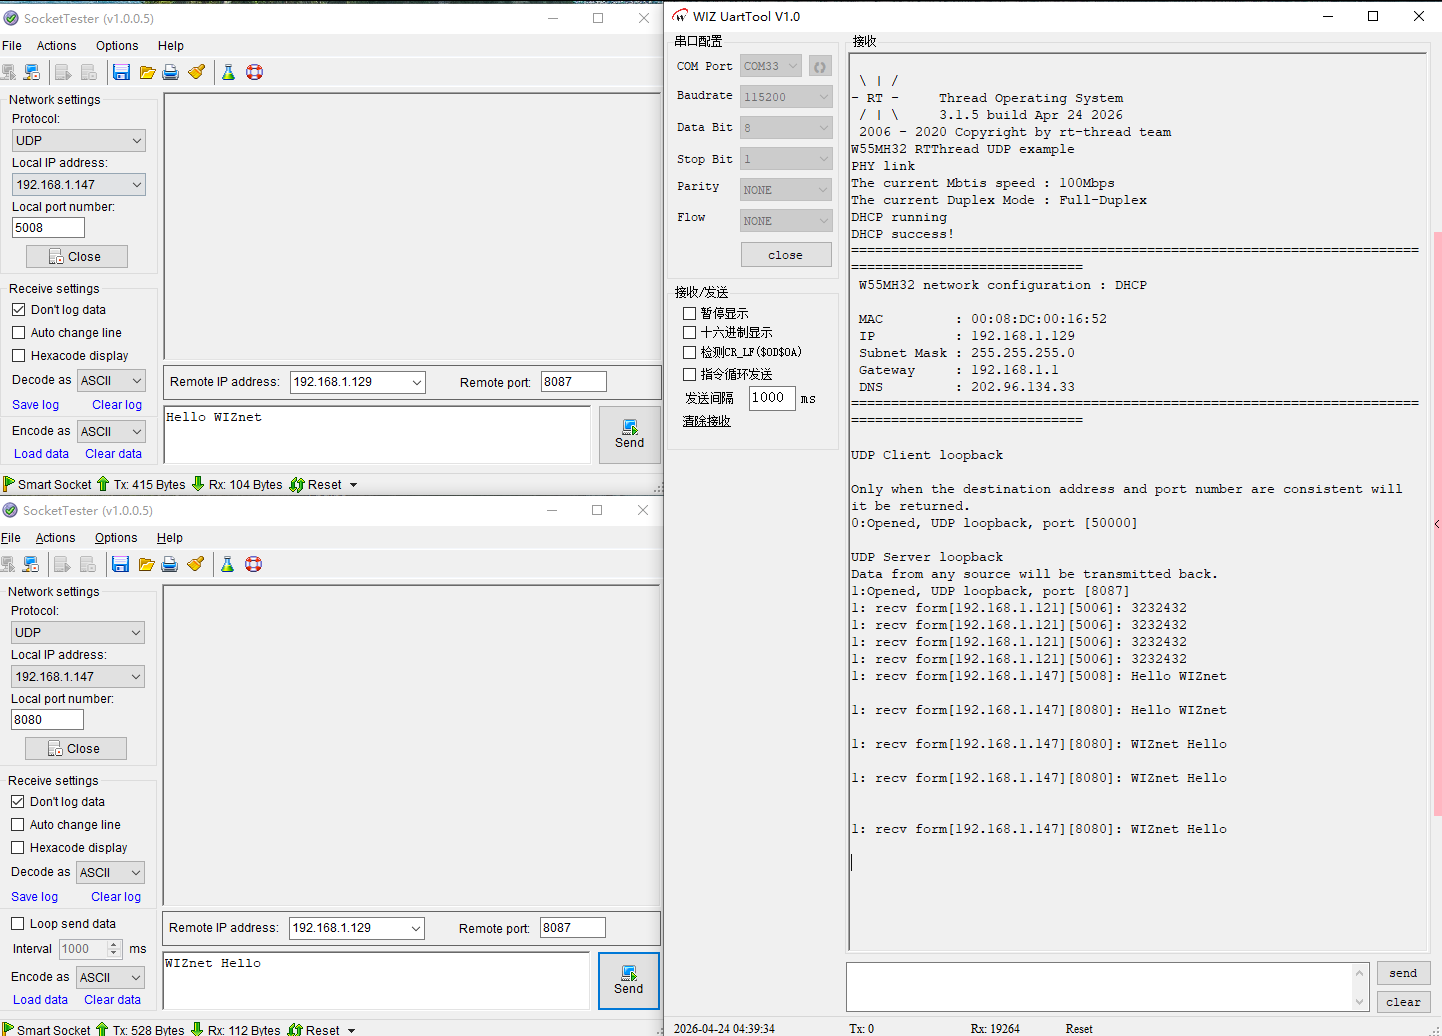The width and height of the screenshot is (1442, 1036).
Task: Open the Baudrate 115200 dropdown in WIZ UartTool
Action: (x=786, y=97)
